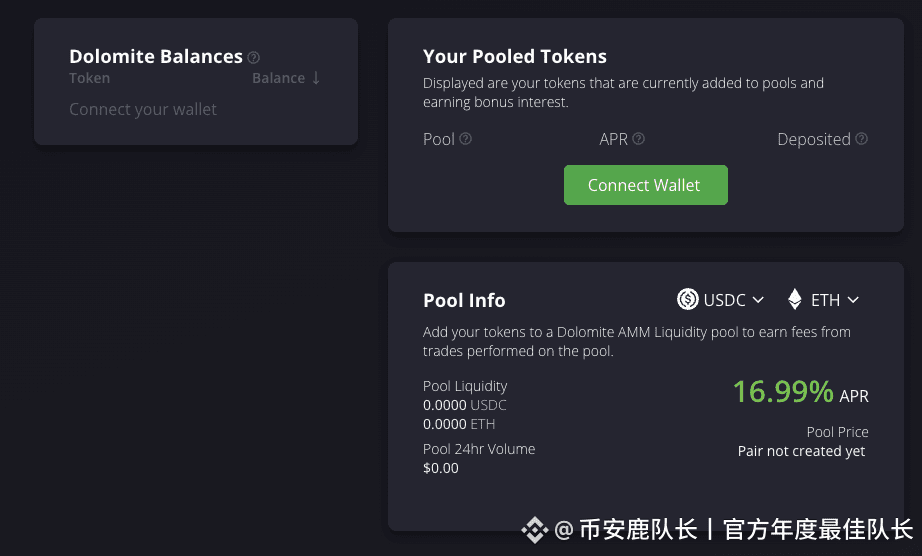Expand the chevron next to ETH

[853, 300]
